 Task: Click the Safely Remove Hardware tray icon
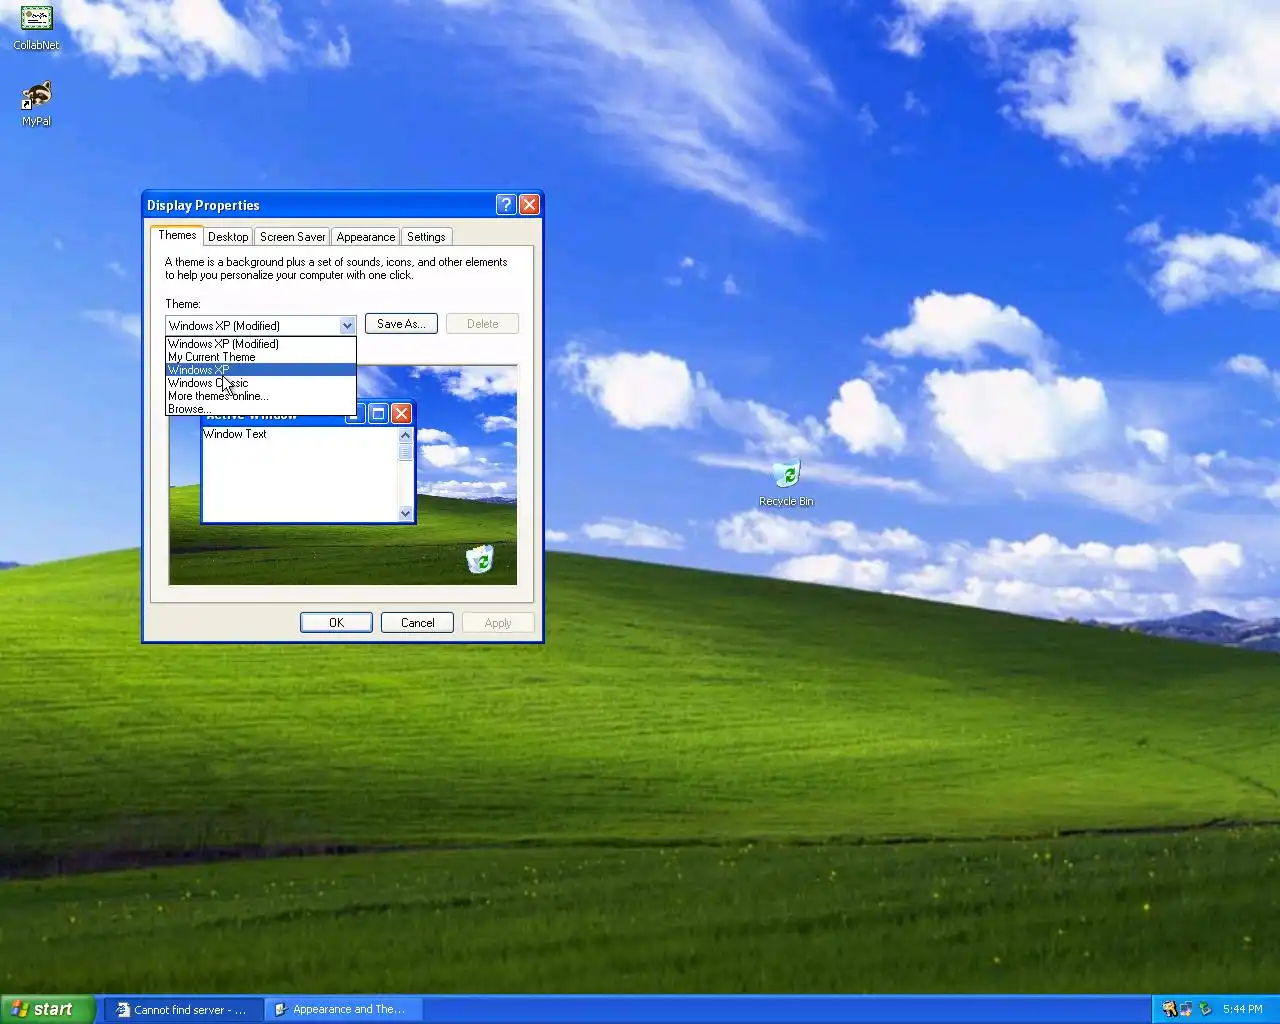point(1205,1009)
